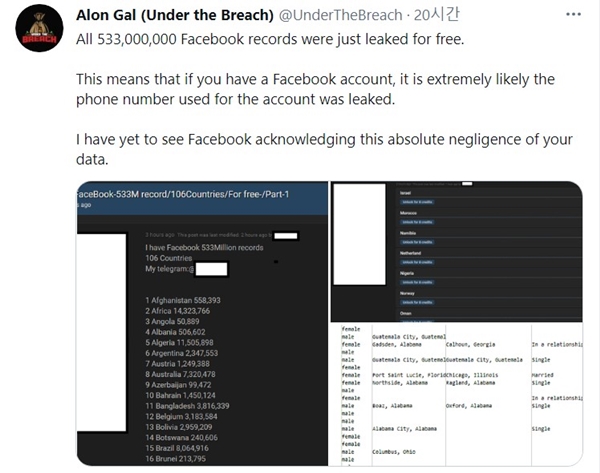Click the Brazil 8,064,916 list entry
Viewport: 600px width, 473px height.
(177, 448)
